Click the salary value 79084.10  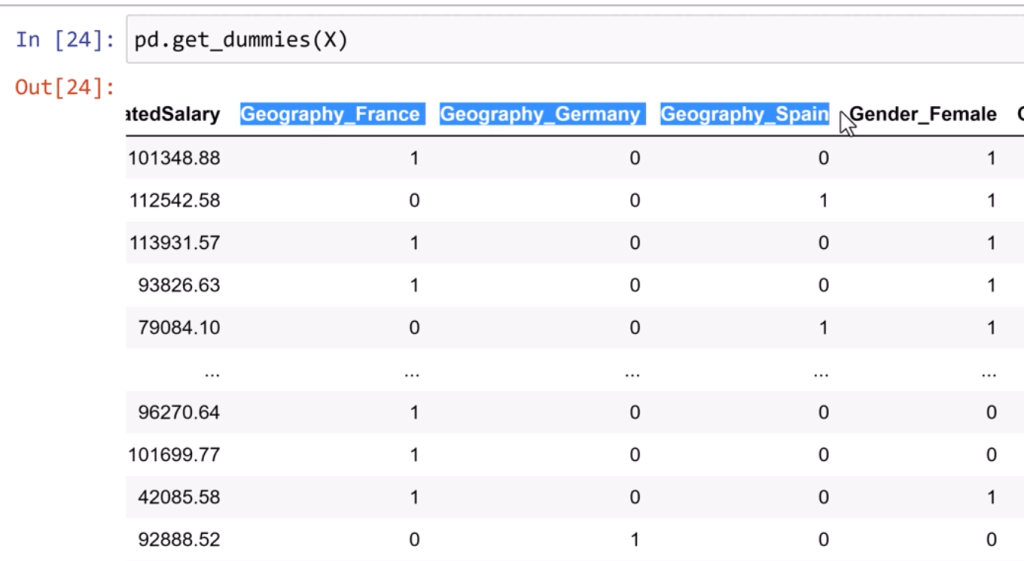[x=179, y=327]
